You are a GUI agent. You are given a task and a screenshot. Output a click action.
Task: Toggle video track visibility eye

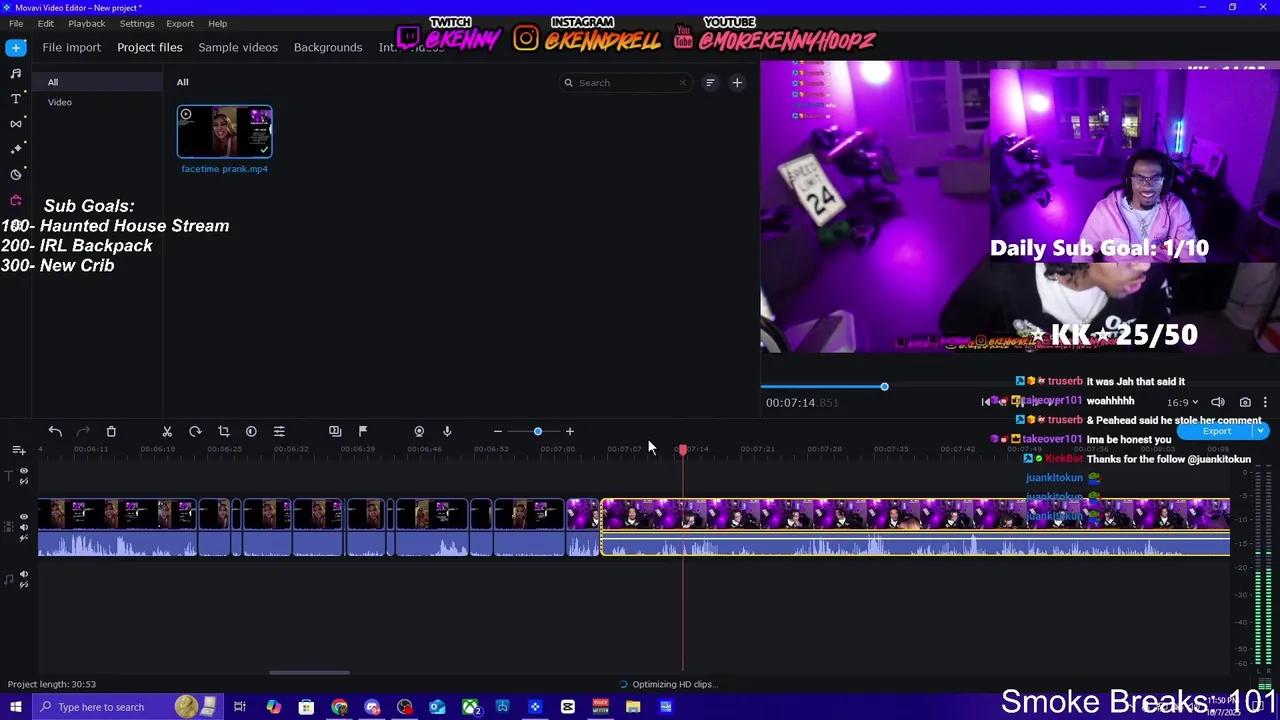[x=24, y=517]
